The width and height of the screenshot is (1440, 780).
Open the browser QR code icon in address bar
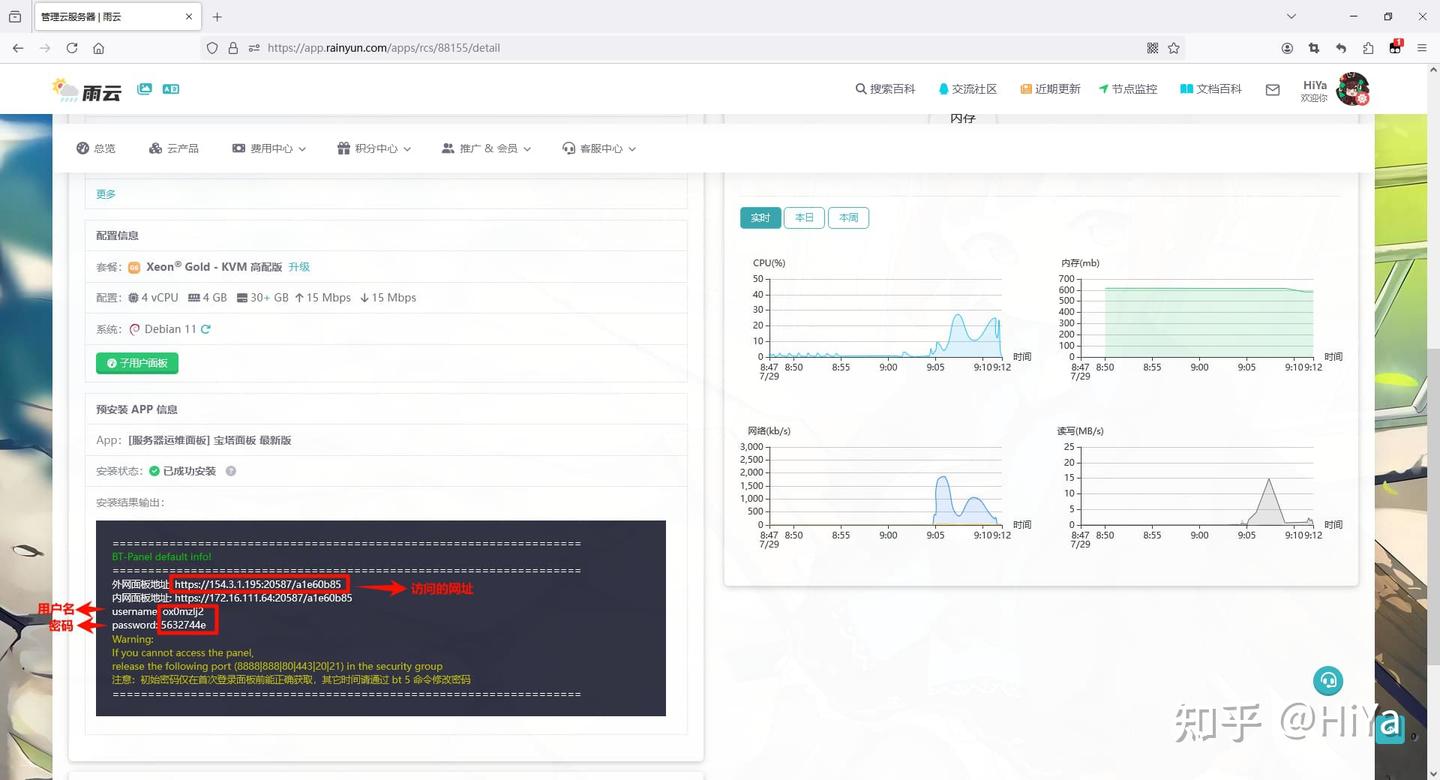pos(1152,48)
